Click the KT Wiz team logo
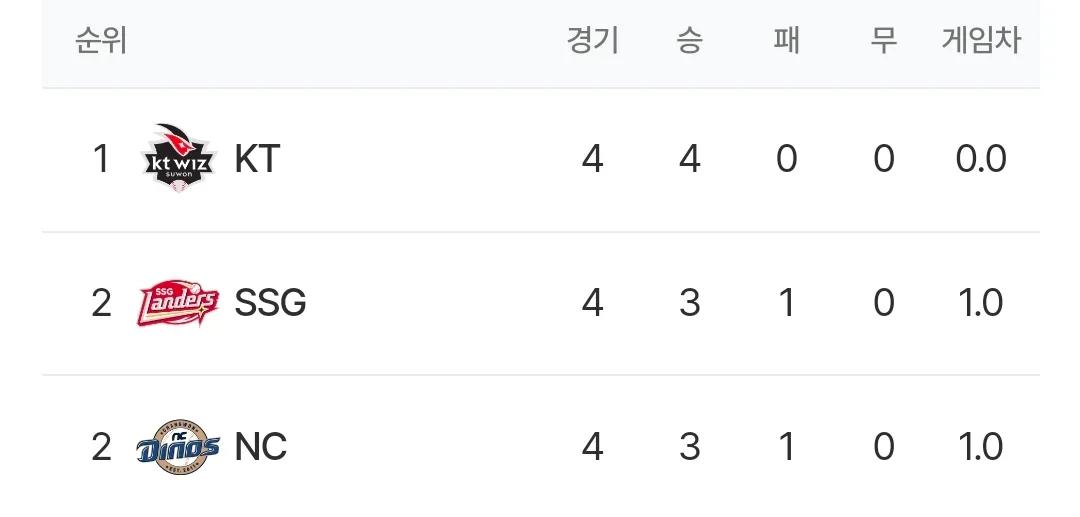Viewport: 1080px width, 517px height. coord(179,158)
